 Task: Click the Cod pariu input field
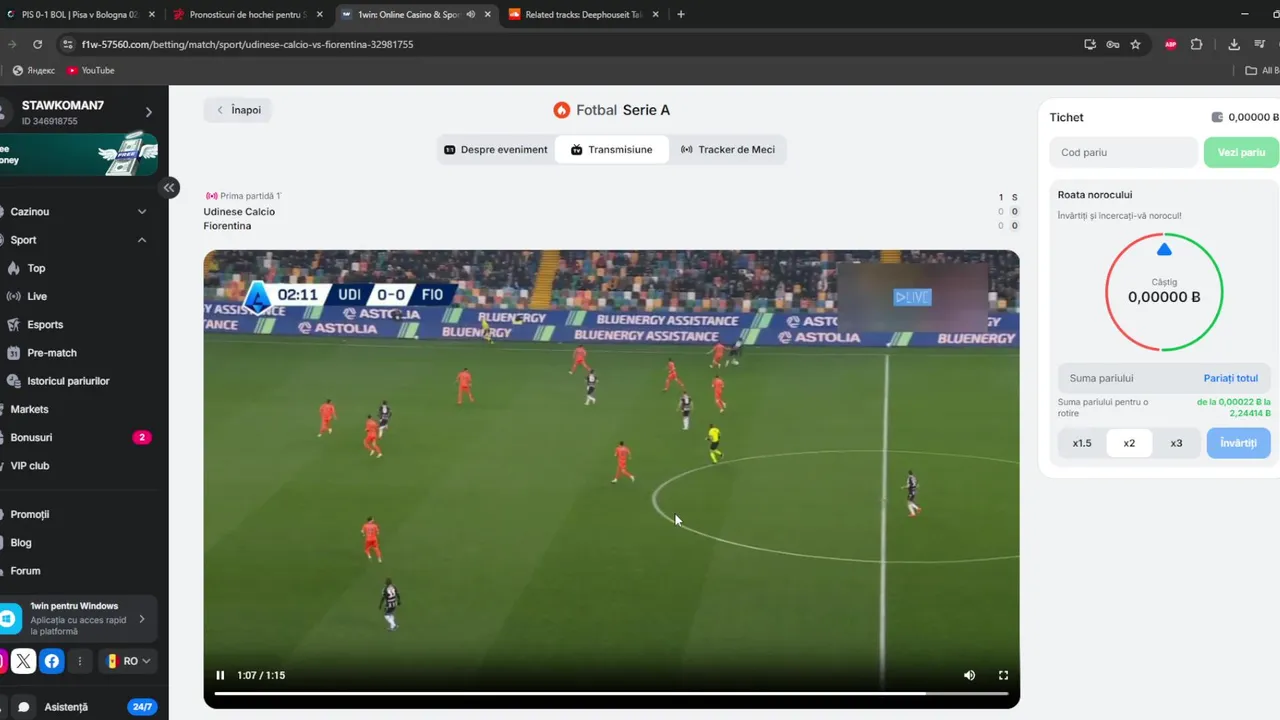1123,152
